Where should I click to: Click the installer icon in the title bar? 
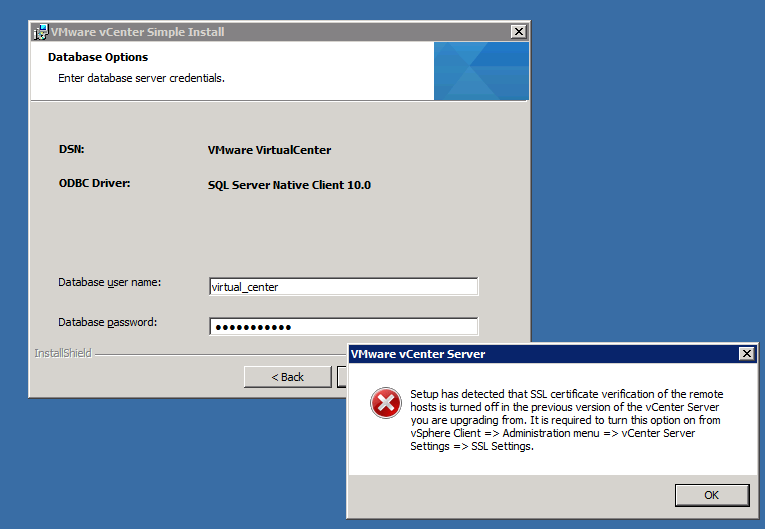tap(41, 32)
